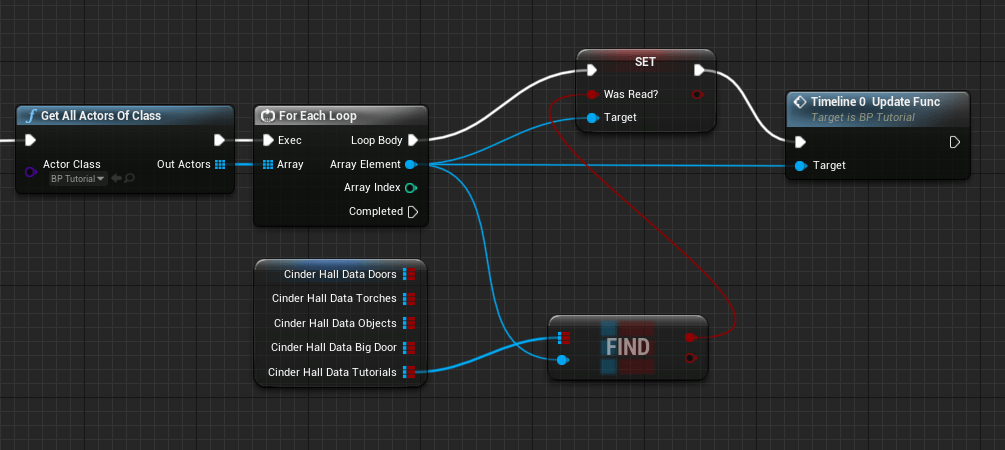Click the Array Index green output pin

(411, 187)
